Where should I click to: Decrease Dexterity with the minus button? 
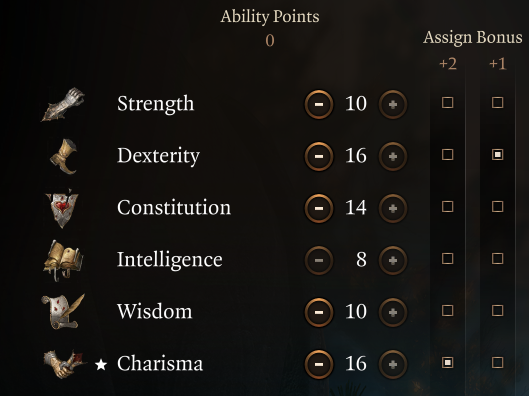(x=319, y=156)
